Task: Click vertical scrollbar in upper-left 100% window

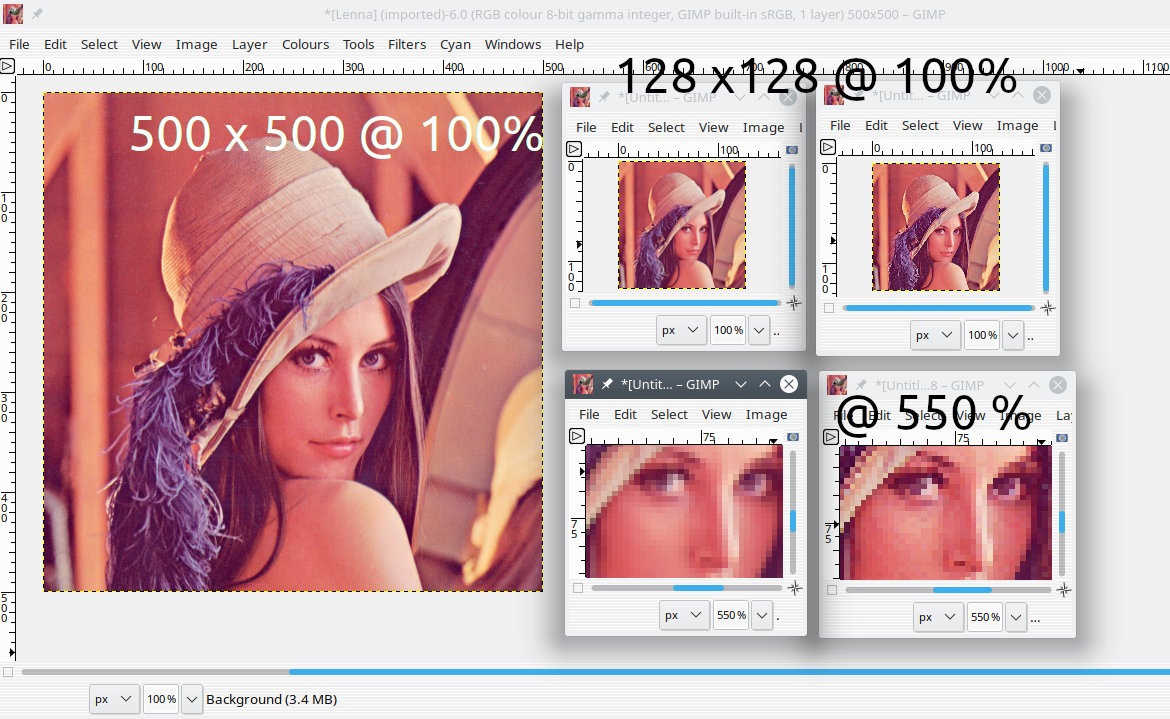Action: click(792, 226)
